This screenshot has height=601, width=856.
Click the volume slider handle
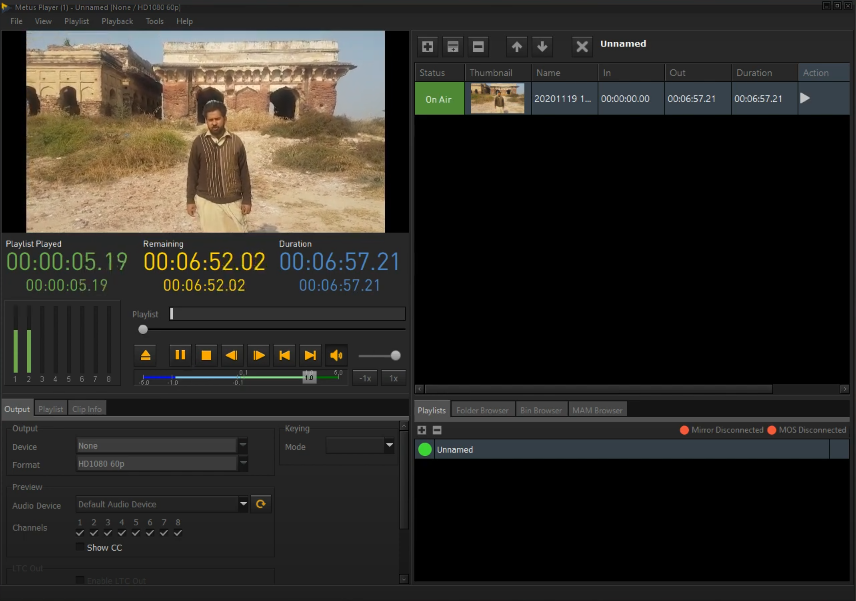click(396, 356)
